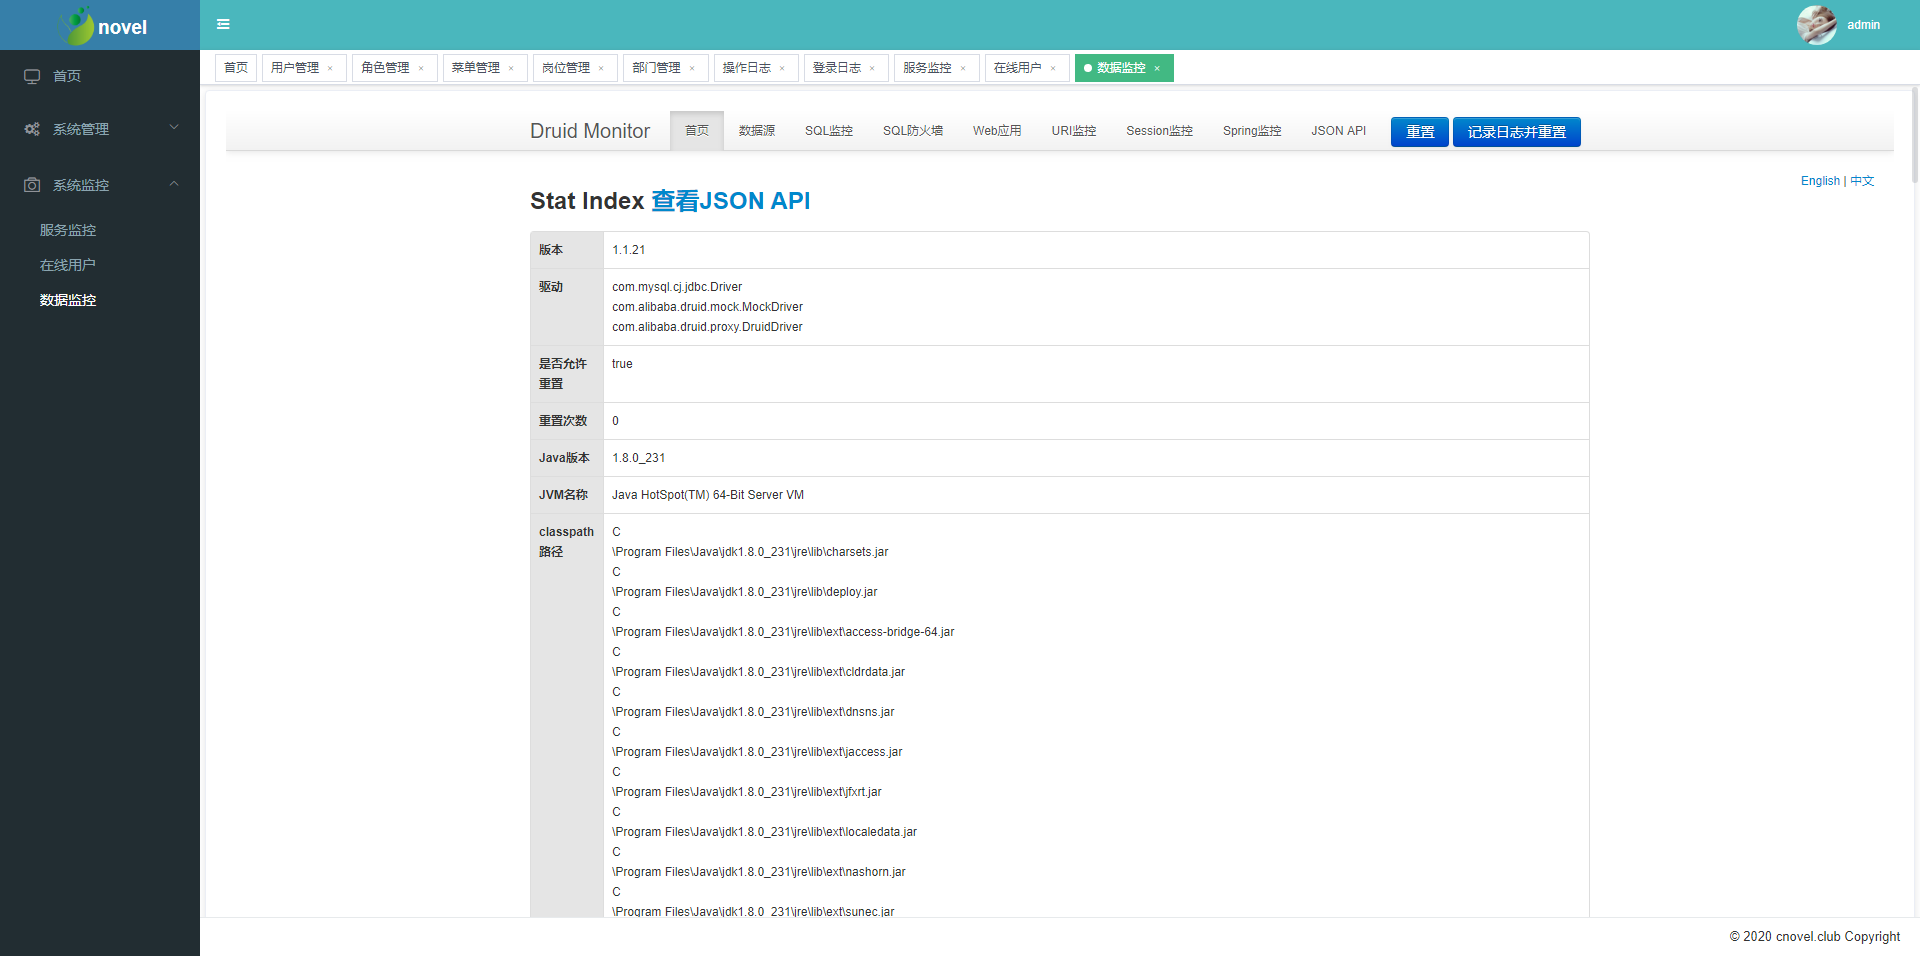The width and height of the screenshot is (1920, 956).
Task: Open 服务监控 in the sidebar
Action: (68, 230)
